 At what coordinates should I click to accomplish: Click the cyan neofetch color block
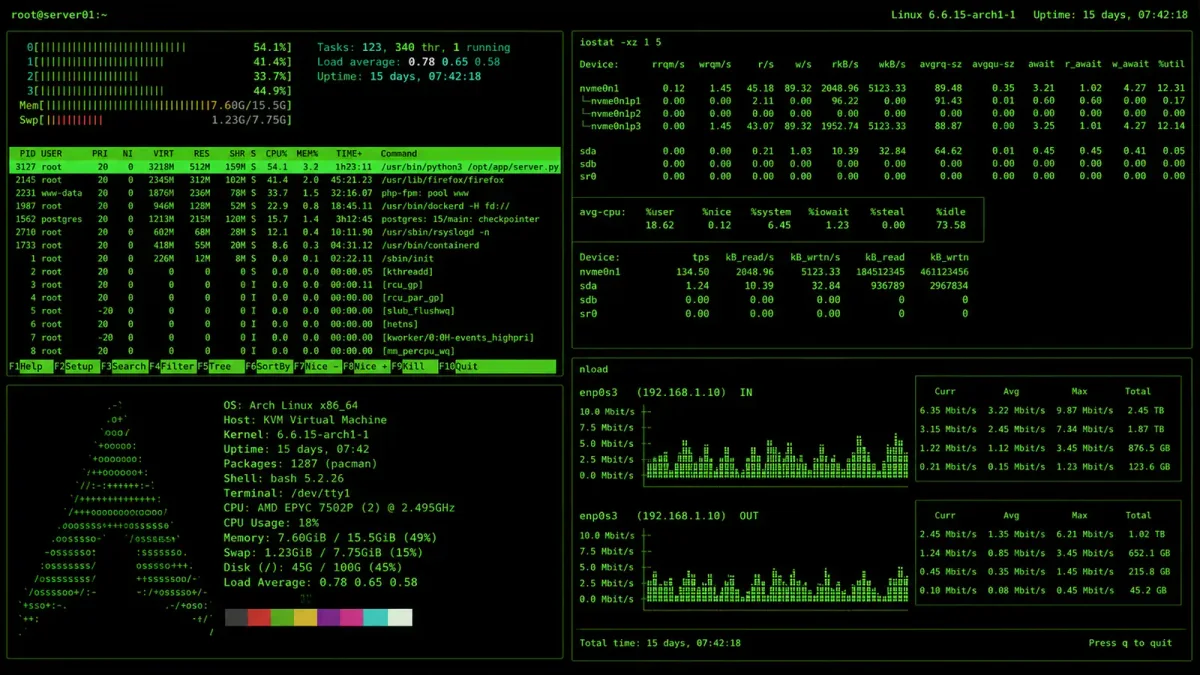[x=376, y=618]
